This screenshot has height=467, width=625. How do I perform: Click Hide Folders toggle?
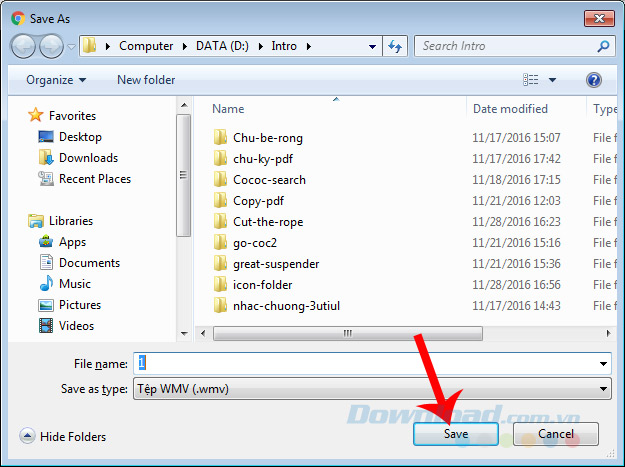63,436
